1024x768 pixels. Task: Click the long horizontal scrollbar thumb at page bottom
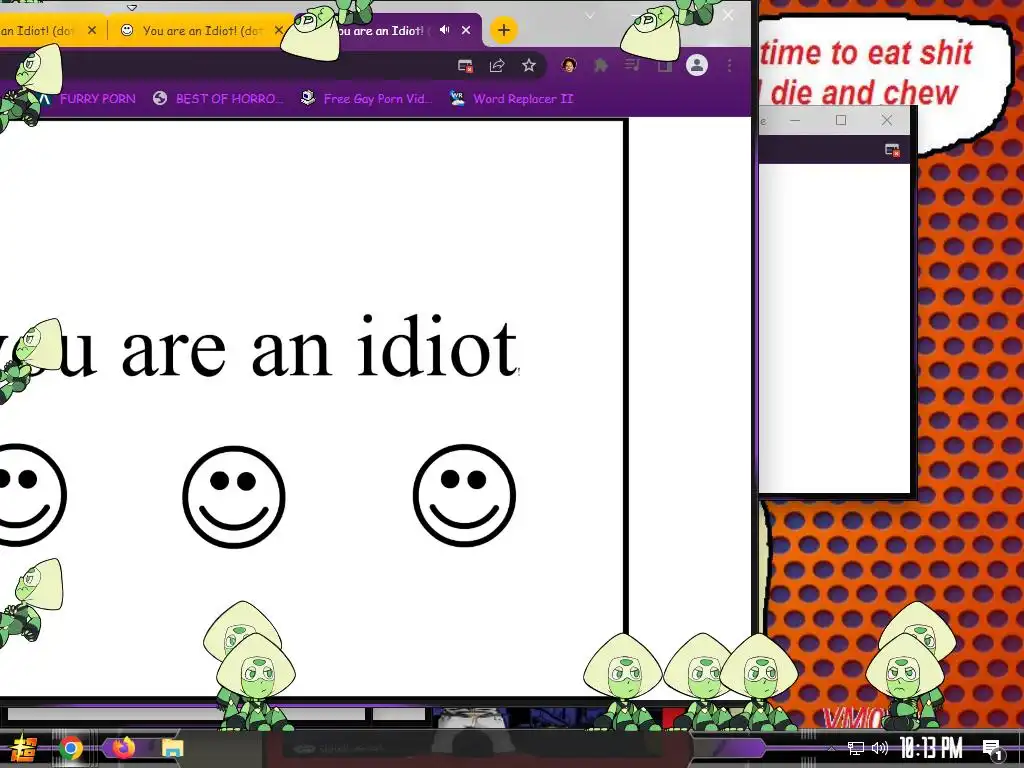pyautogui.click(x=186, y=714)
